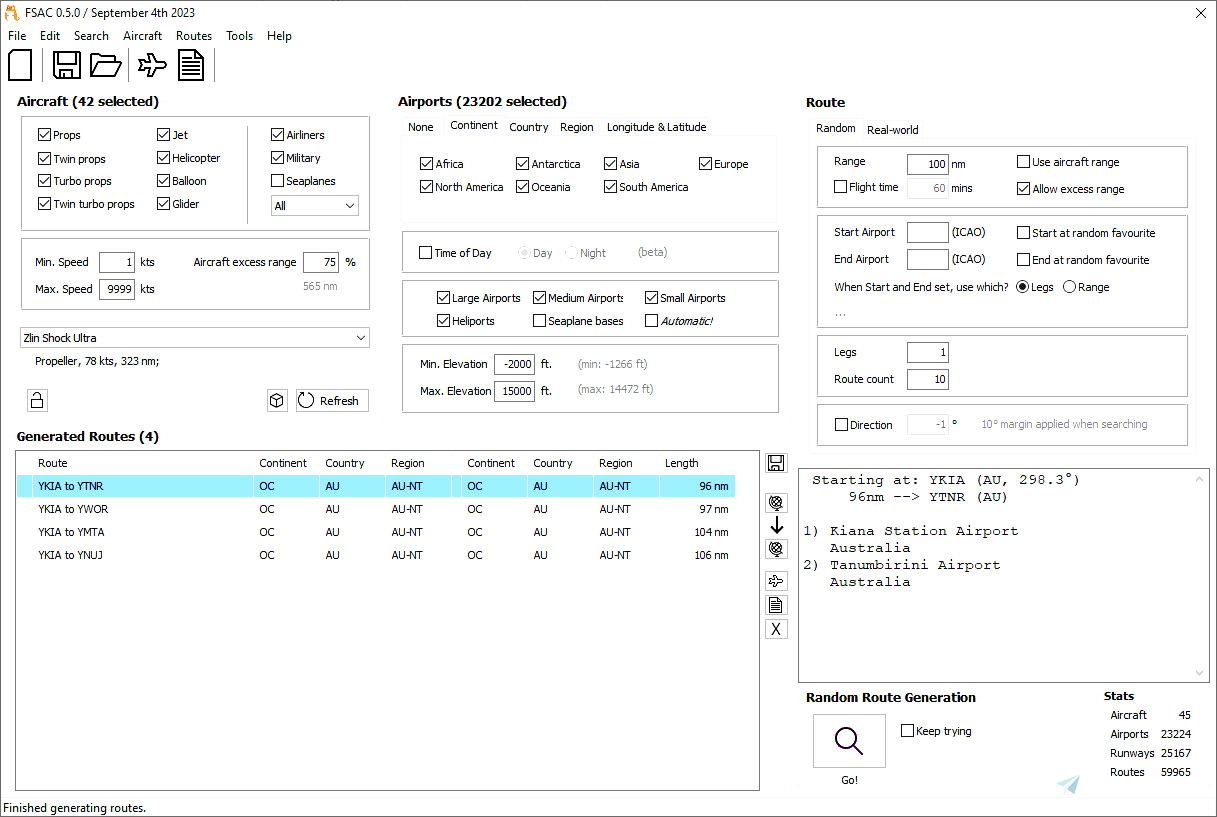Click the floppy disk save icon in toolbar
1217x817 pixels.
pyautogui.click(x=67, y=65)
